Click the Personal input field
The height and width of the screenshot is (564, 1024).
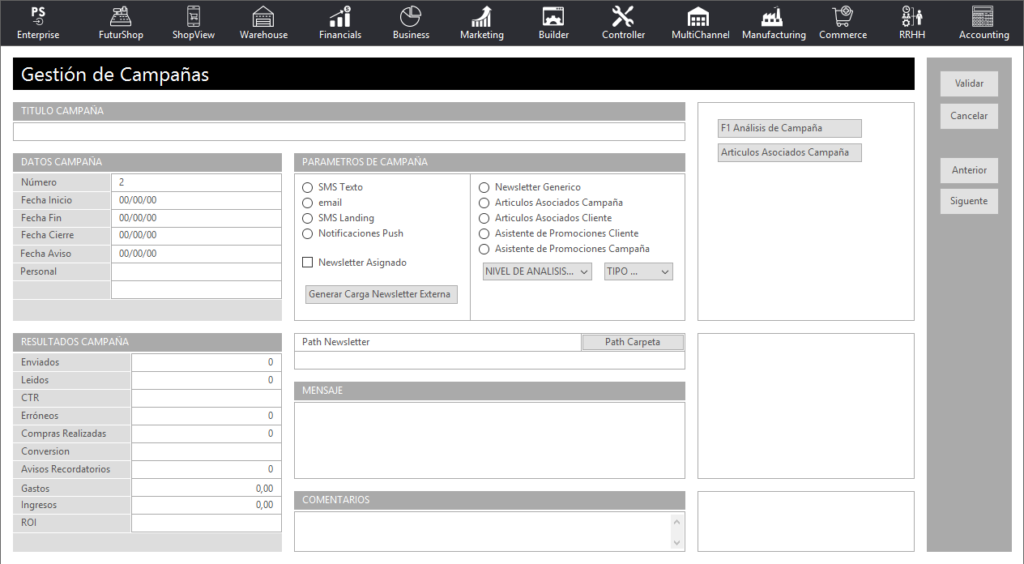tap(196, 272)
